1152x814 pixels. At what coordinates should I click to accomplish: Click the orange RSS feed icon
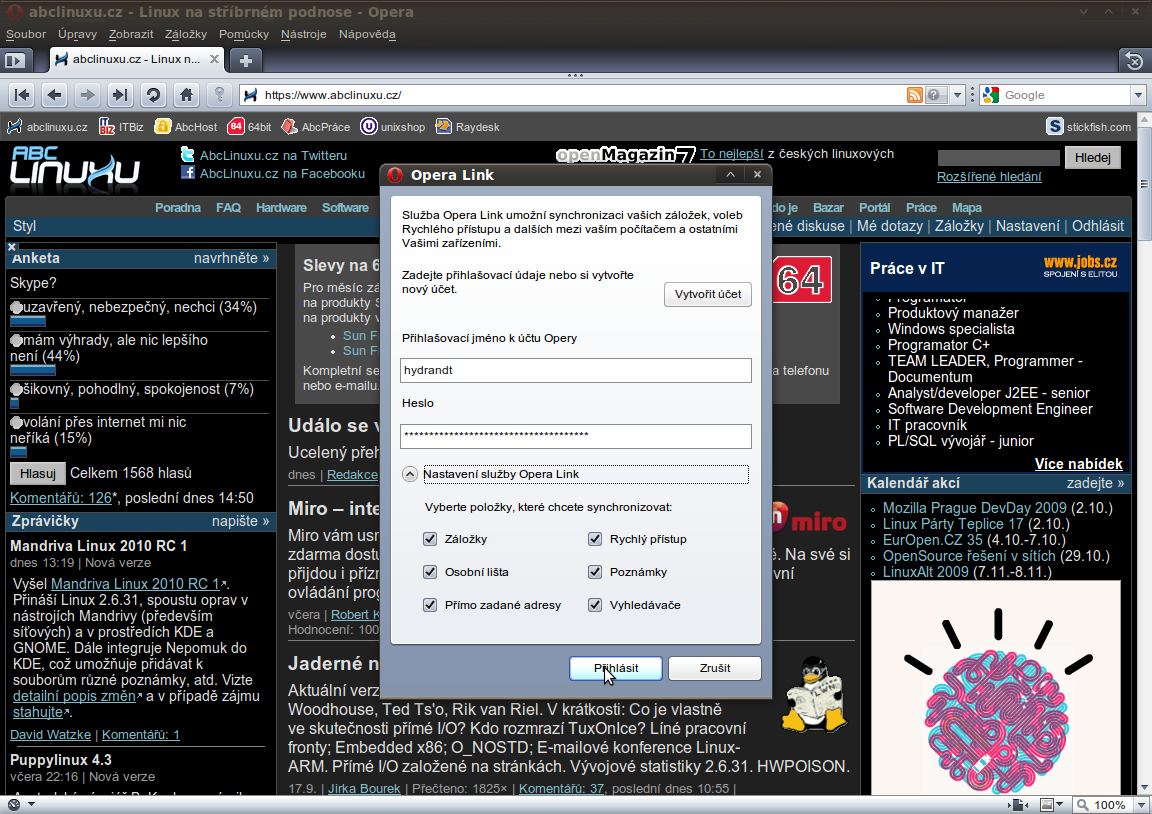915,95
